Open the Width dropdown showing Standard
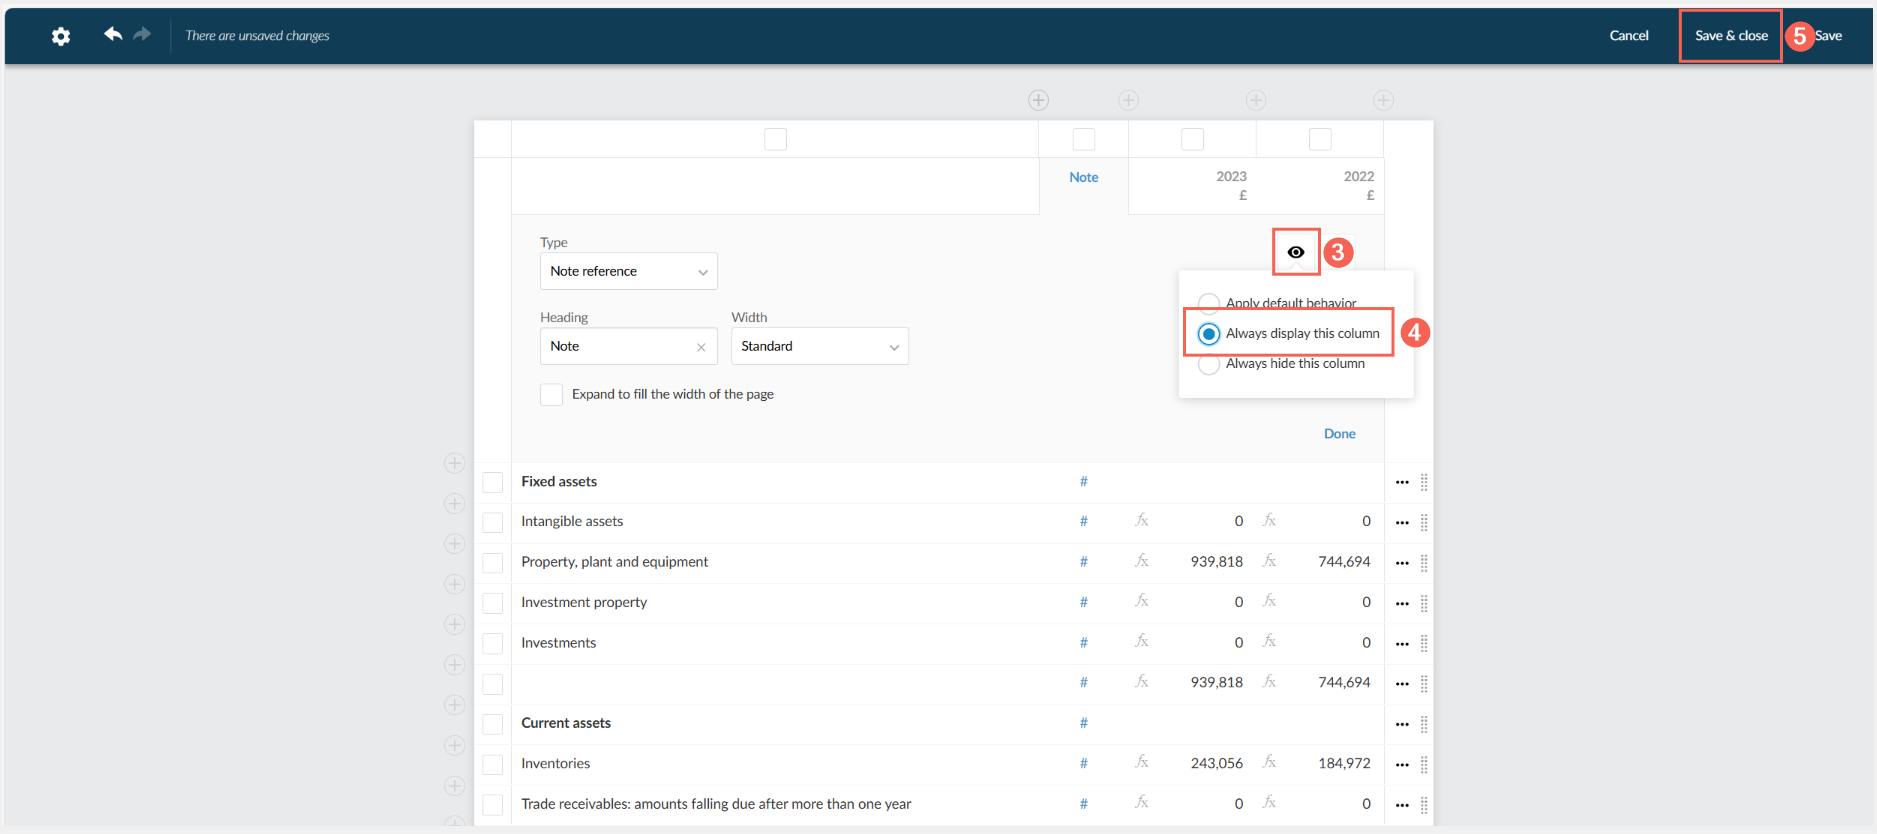Viewport: 1877px width, 834px height. point(819,346)
